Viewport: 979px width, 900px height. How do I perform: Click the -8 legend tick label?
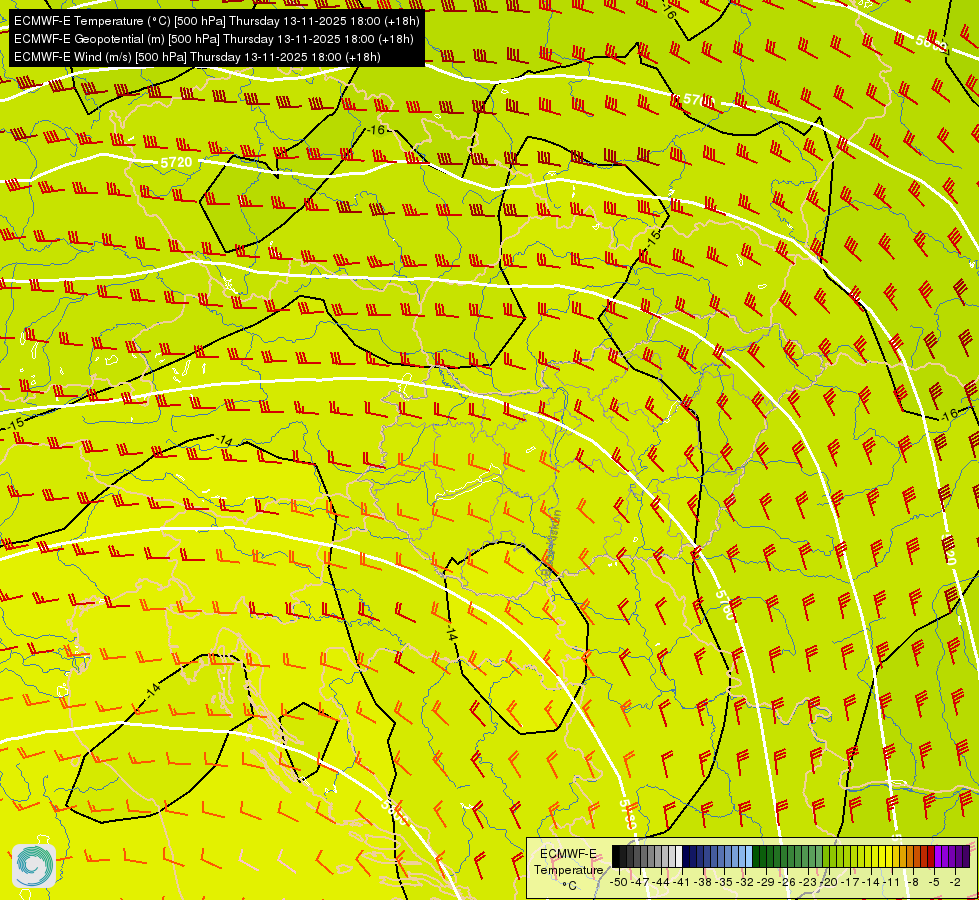click(913, 882)
